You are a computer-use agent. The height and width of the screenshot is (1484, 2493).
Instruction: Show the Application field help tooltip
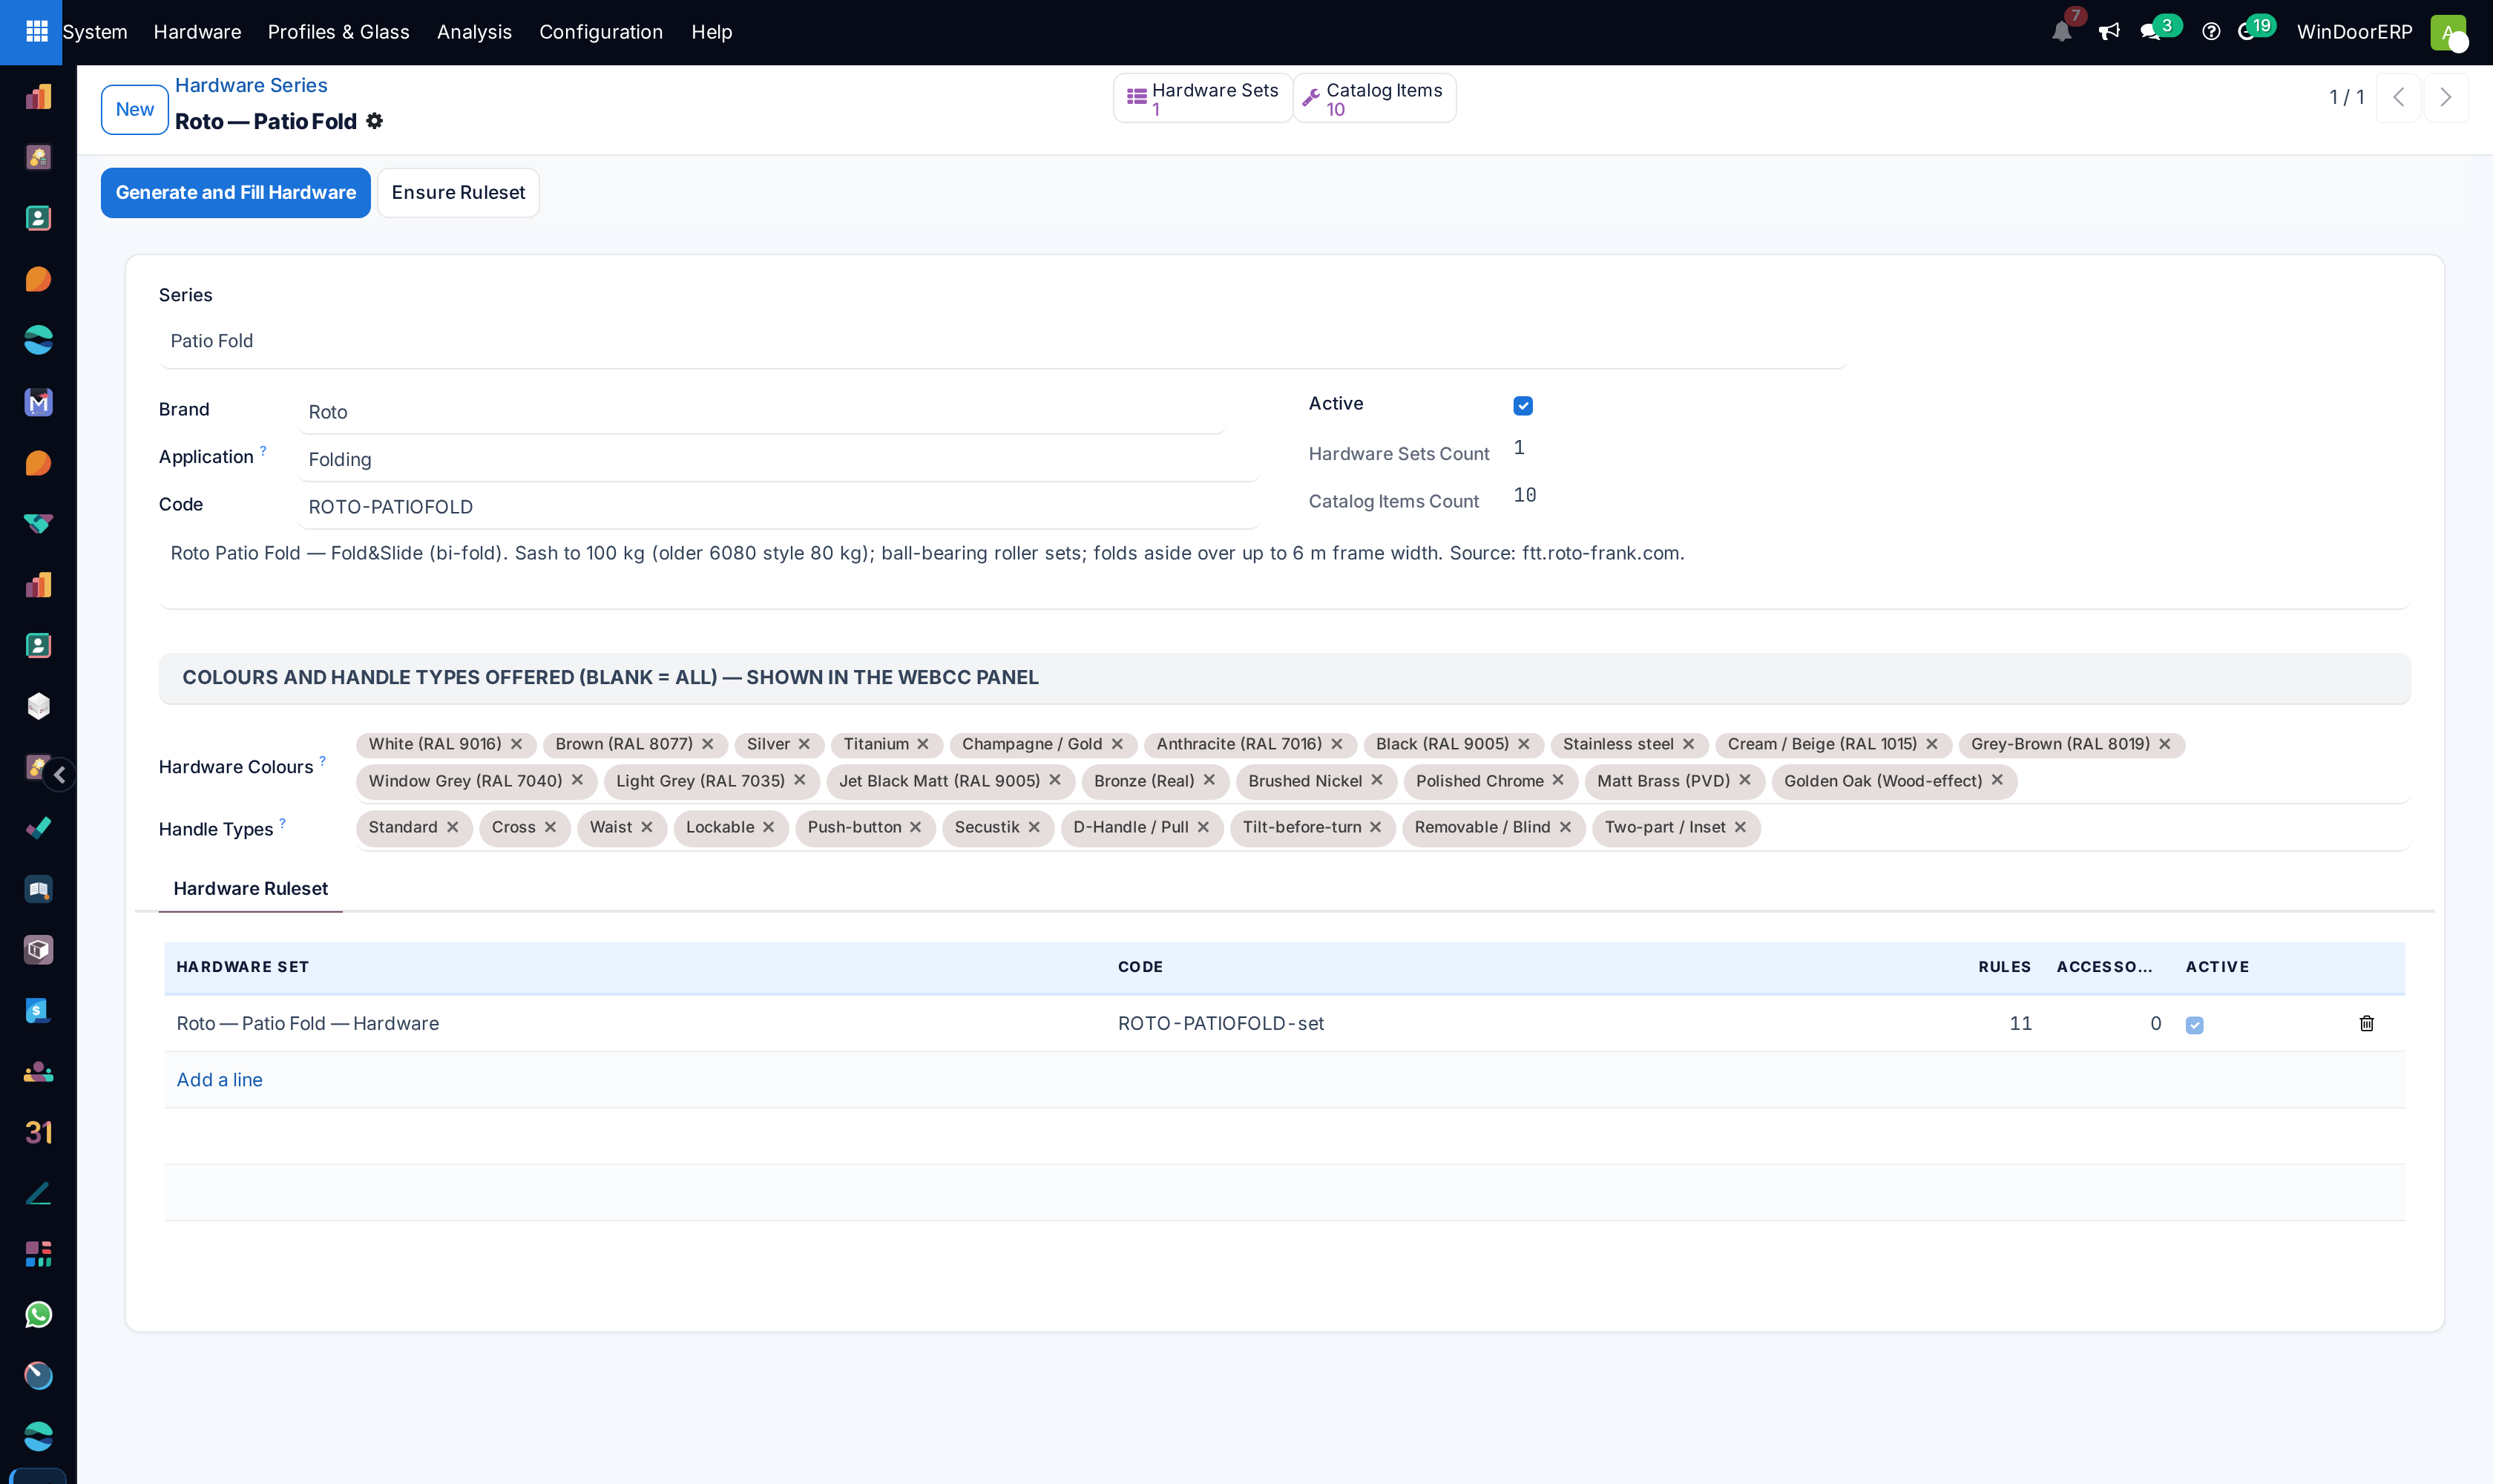click(x=263, y=450)
